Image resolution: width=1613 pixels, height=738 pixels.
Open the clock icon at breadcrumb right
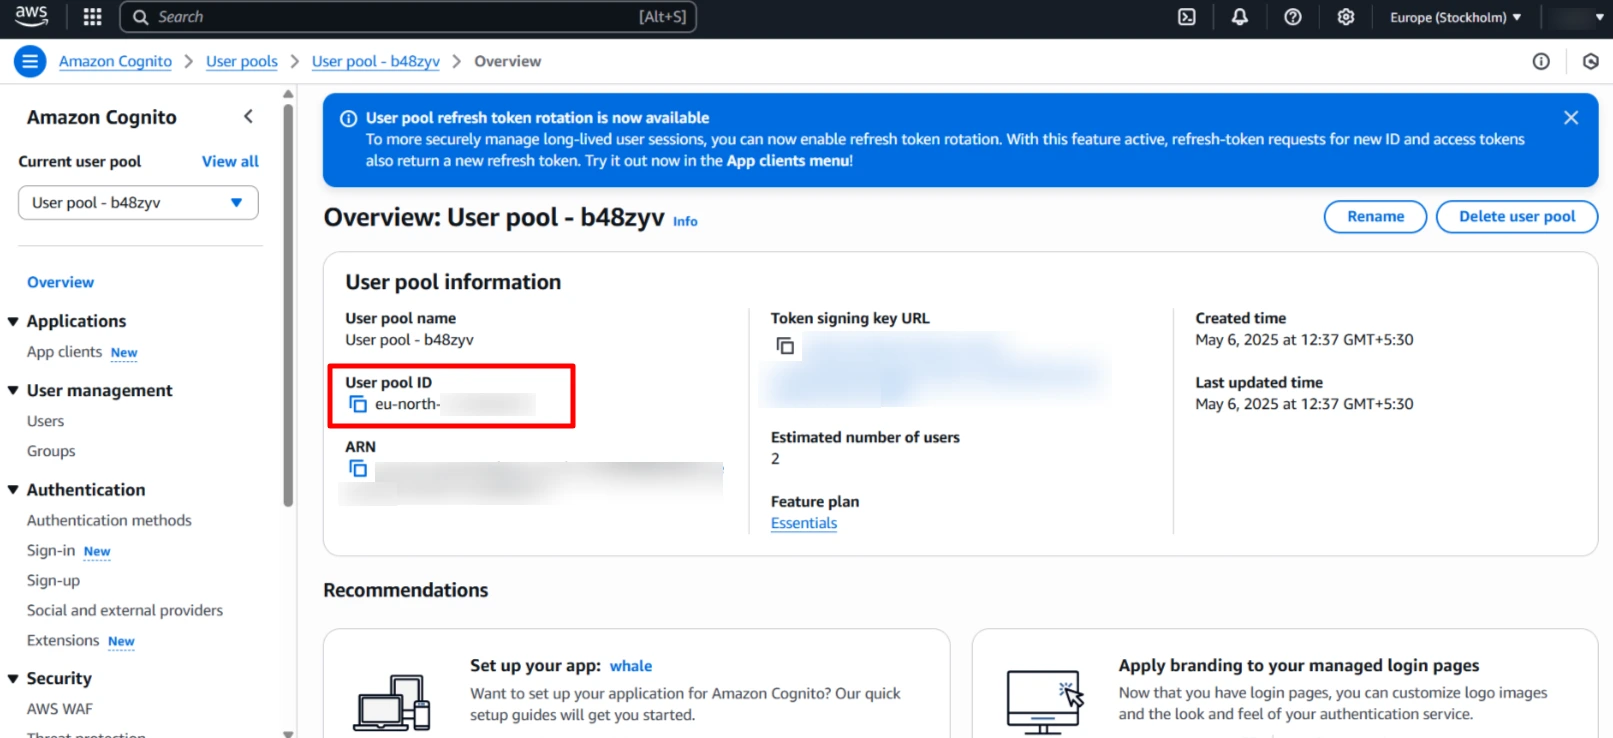[1590, 61]
